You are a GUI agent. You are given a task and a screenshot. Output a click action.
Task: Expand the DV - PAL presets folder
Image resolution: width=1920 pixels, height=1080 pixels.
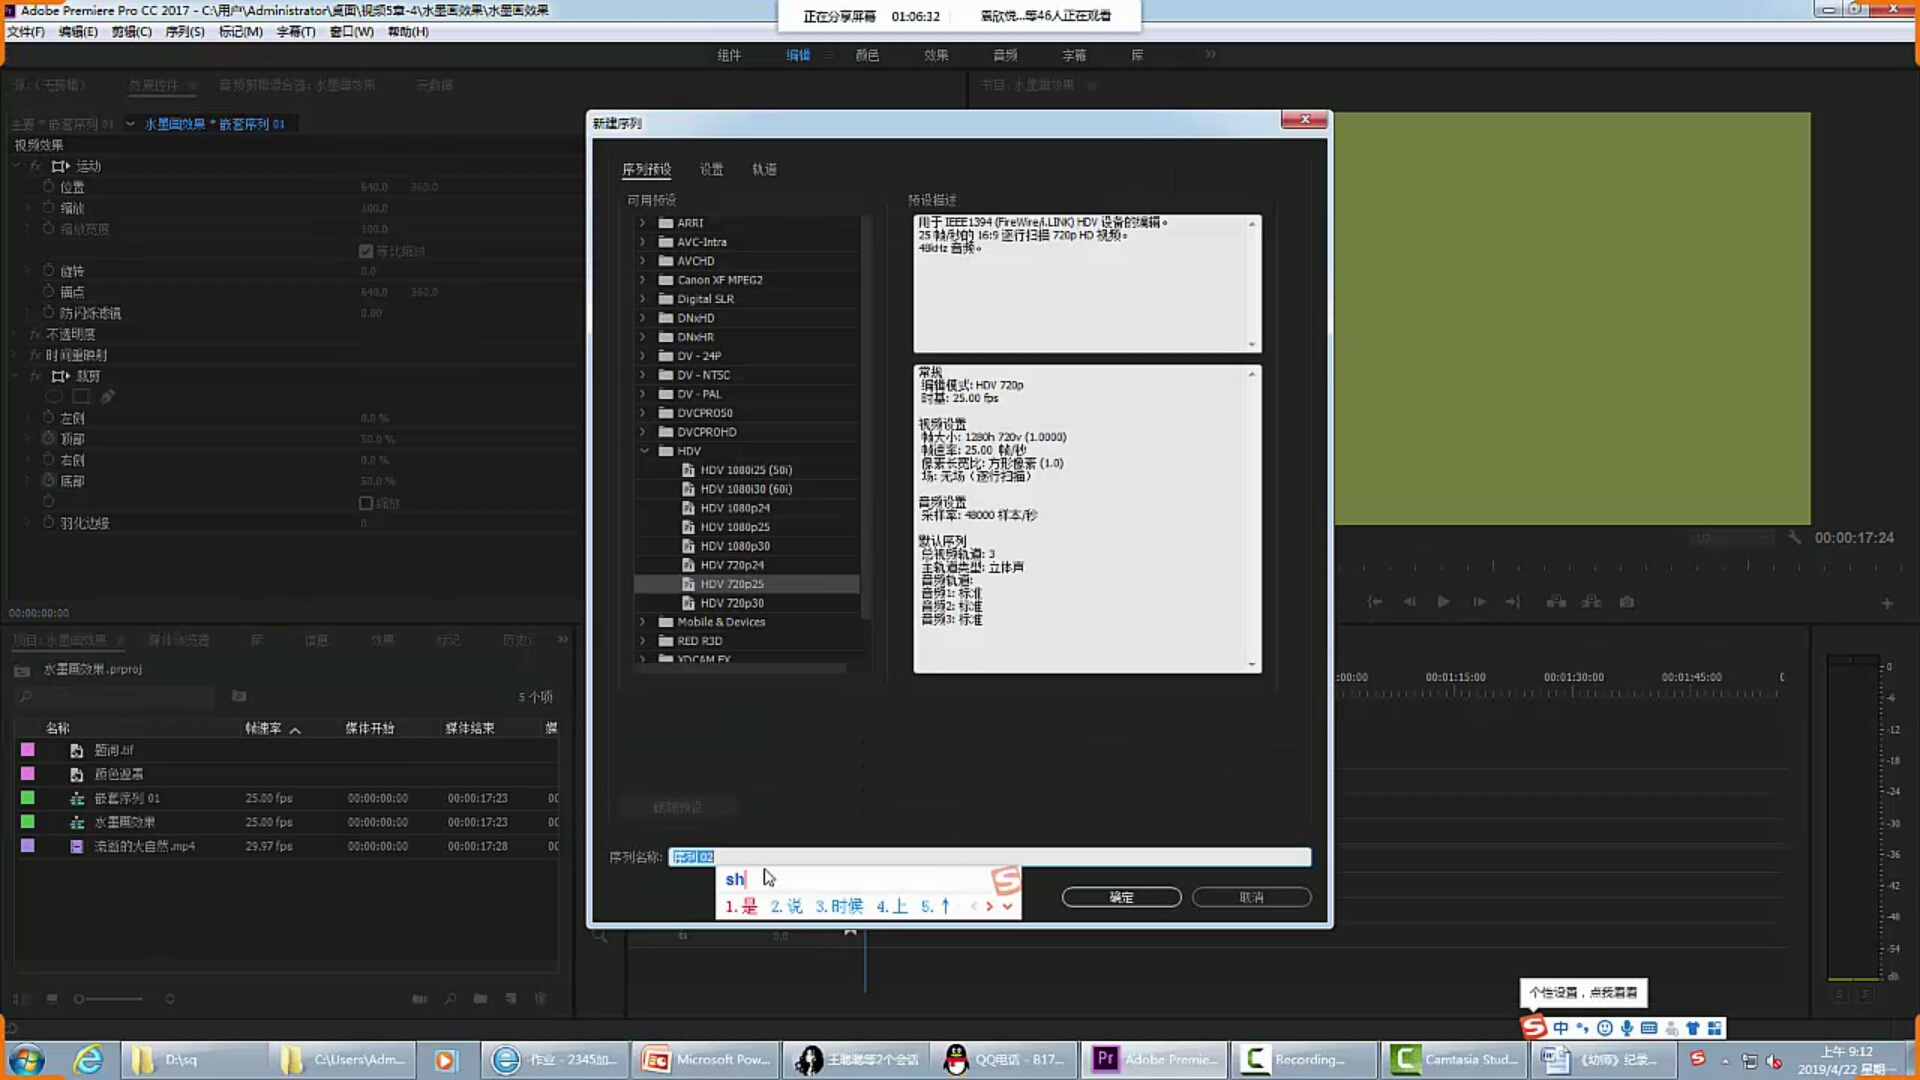click(x=643, y=394)
